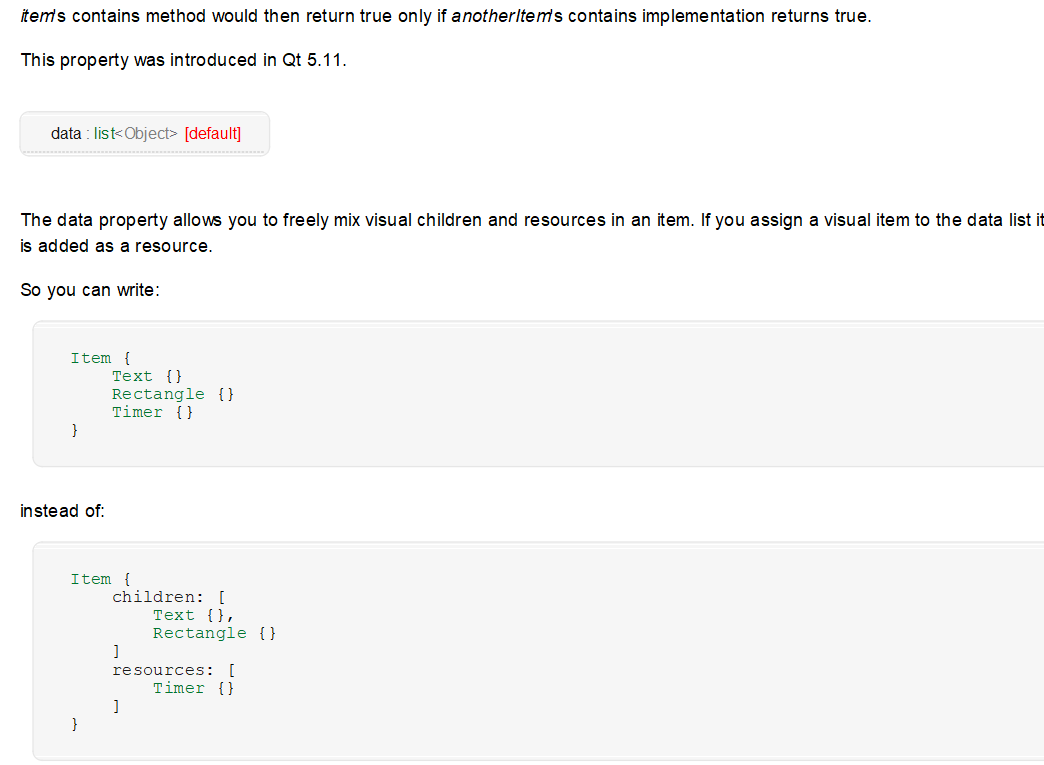Click the red '[default]' attribute label
Image resolution: width=1044 pixels, height=765 pixels.
pos(213,133)
